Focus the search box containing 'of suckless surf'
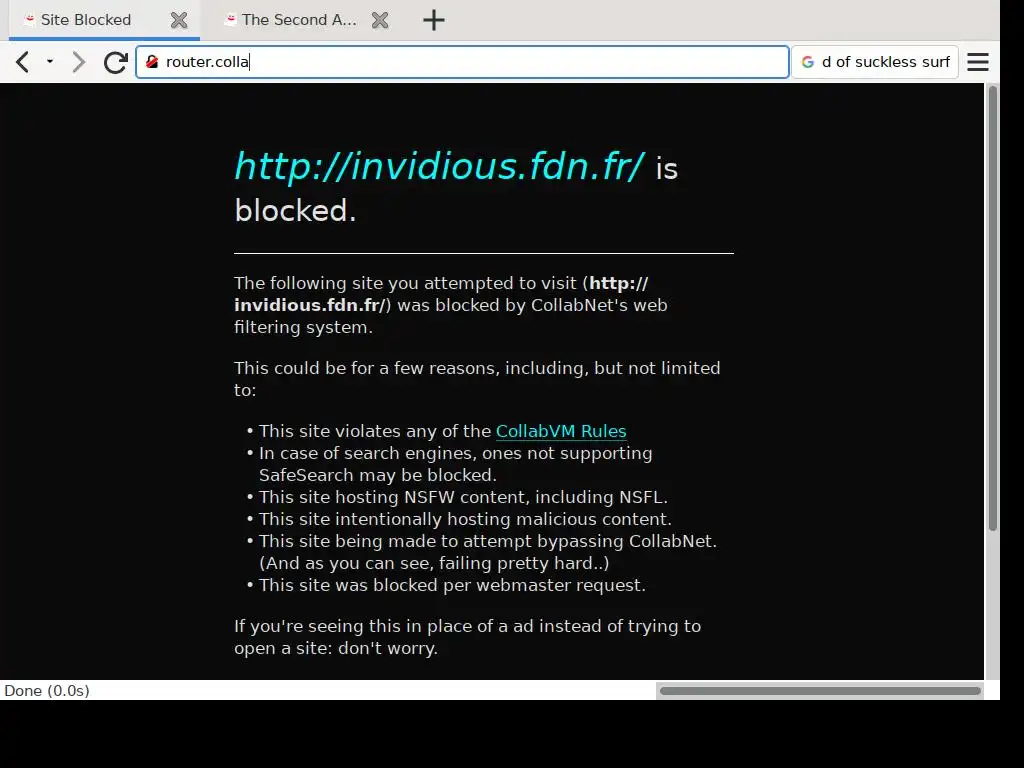The height and width of the screenshot is (768, 1024). point(874,62)
